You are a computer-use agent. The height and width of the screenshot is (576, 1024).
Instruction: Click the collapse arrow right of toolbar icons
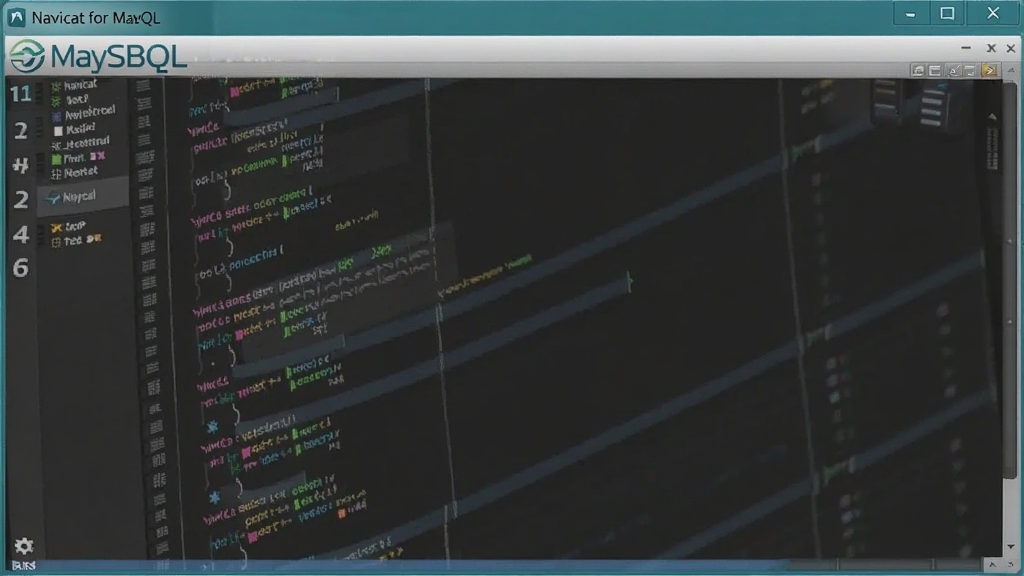pyautogui.click(x=1011, y=70)
